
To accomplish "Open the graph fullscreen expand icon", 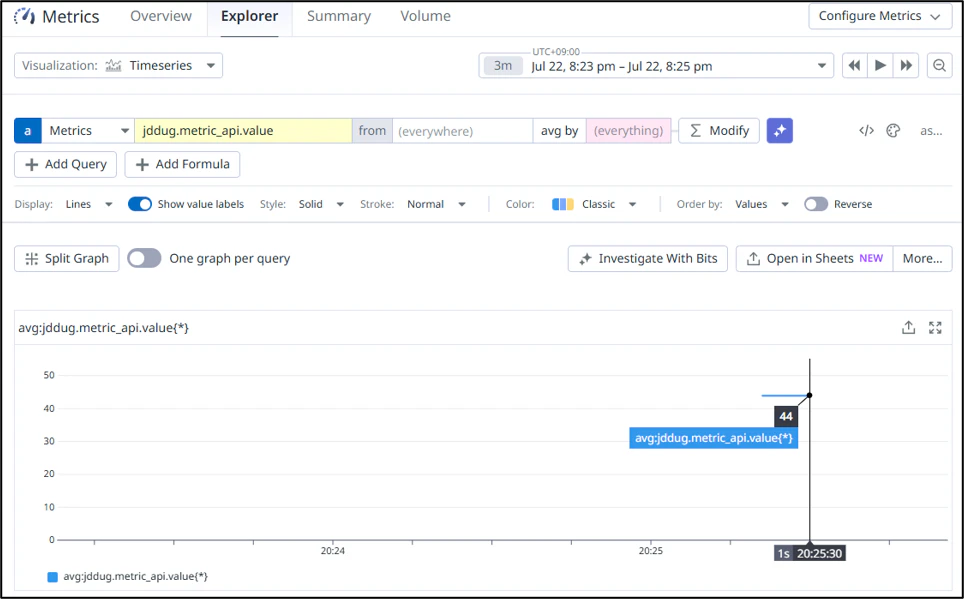I will pos(935,328).
